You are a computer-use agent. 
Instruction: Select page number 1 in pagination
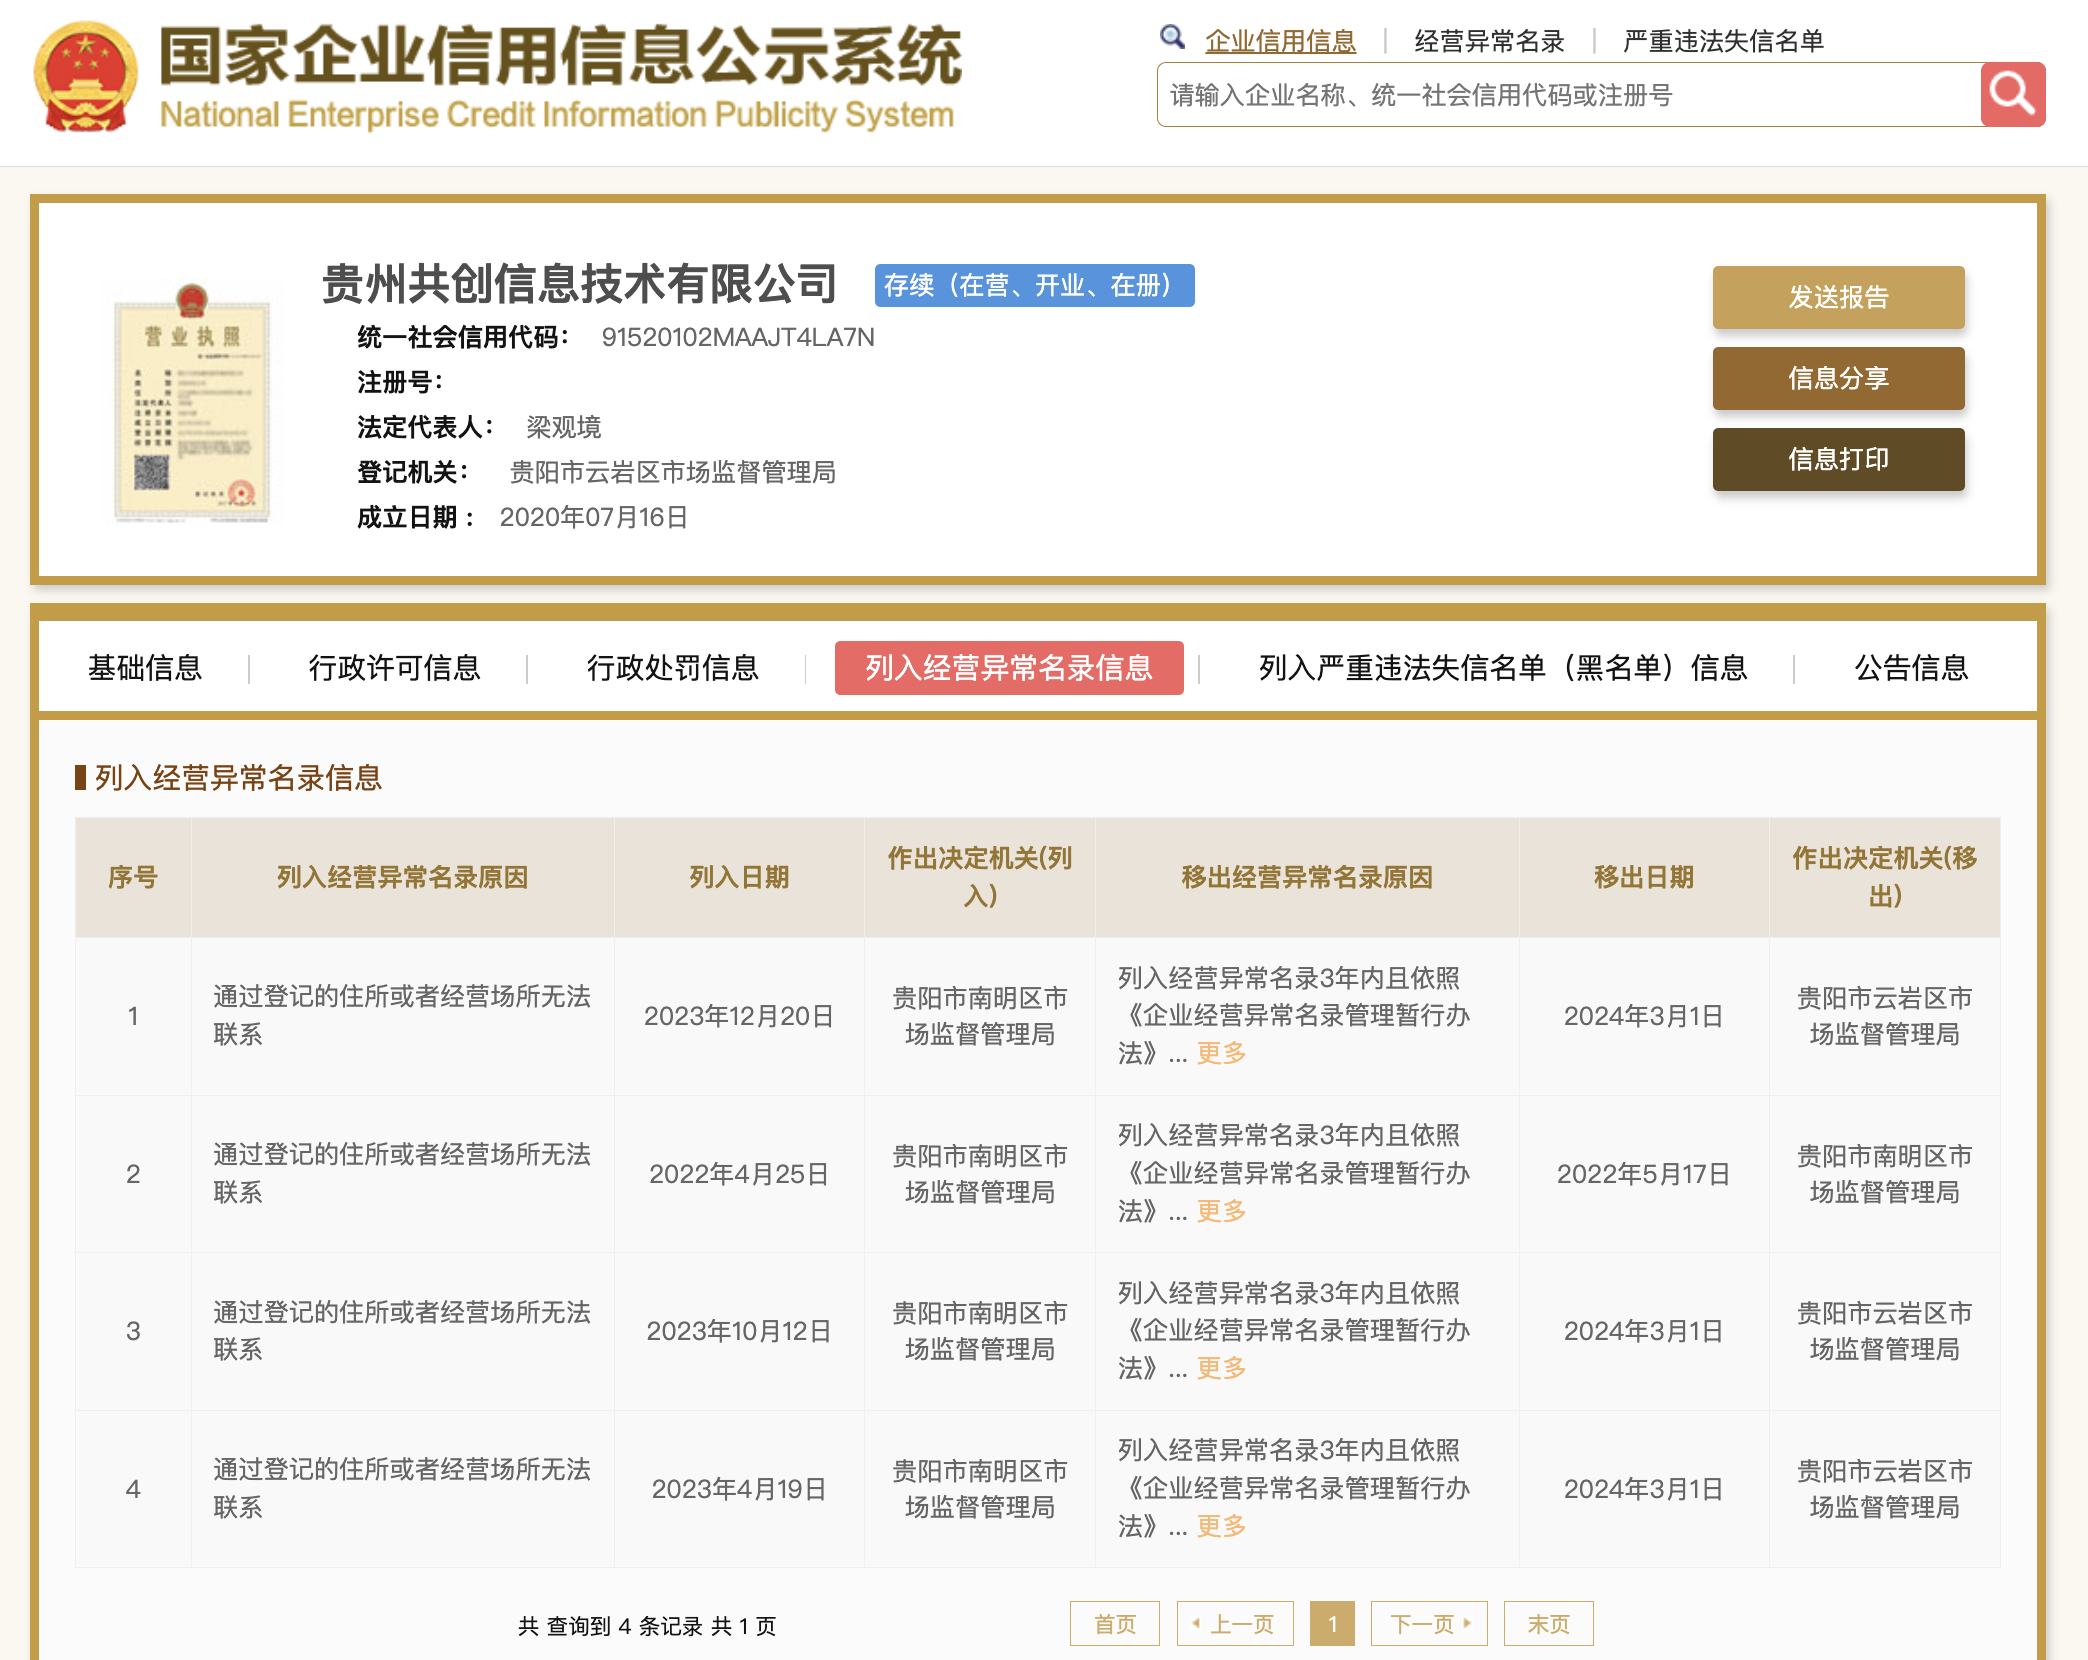click(x=1332, y=1624)
